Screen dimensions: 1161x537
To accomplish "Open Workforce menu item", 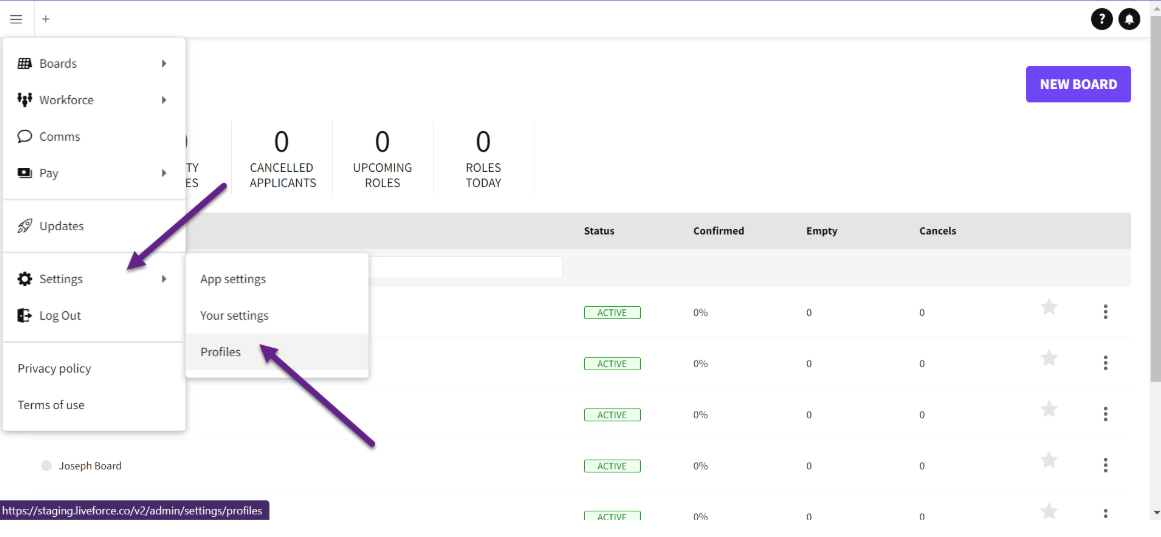I will coord(94,100).
